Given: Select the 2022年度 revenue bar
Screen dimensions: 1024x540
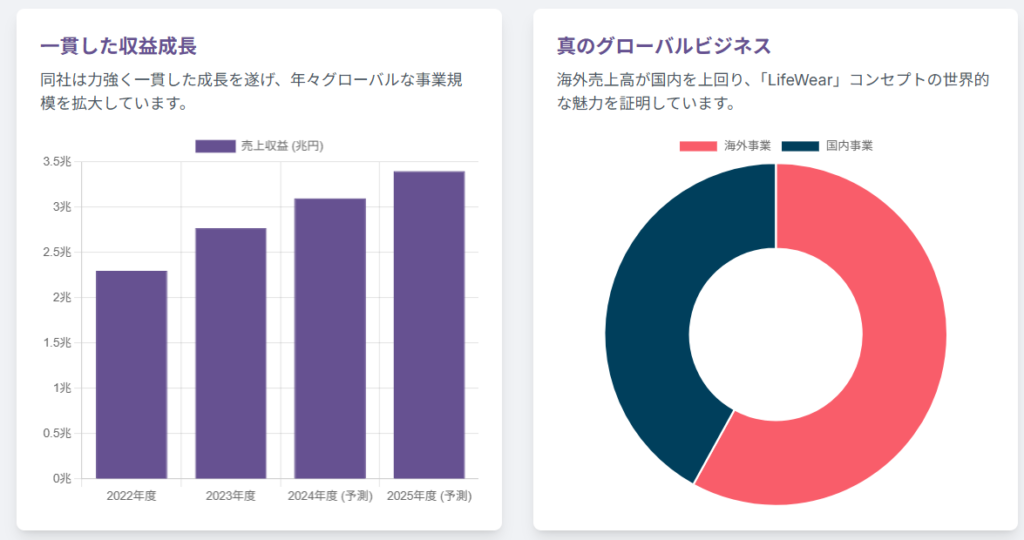Looking at the screenshot, I should pos(131,374).
